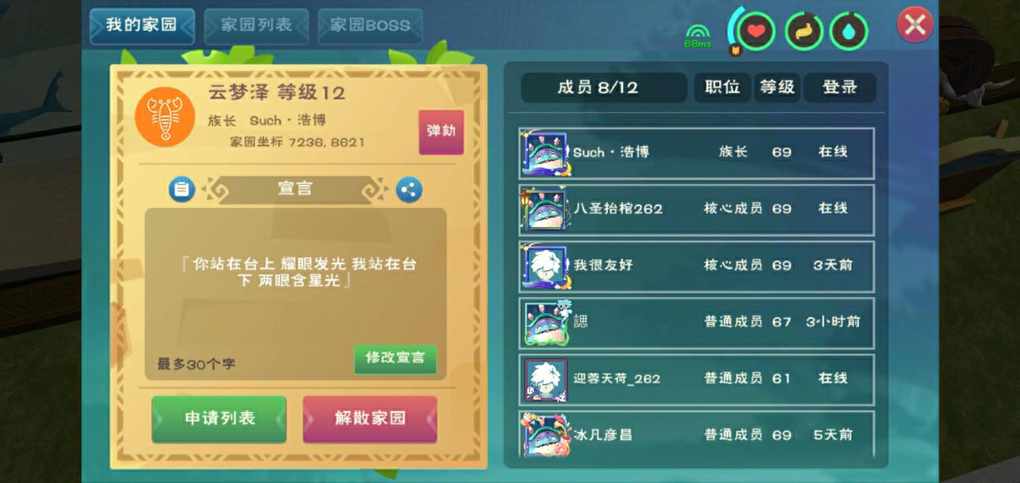Tap the yellow stomach hunger indicator
The width and height of the screenshot is (1020, 483).
(x=803, y=31)
